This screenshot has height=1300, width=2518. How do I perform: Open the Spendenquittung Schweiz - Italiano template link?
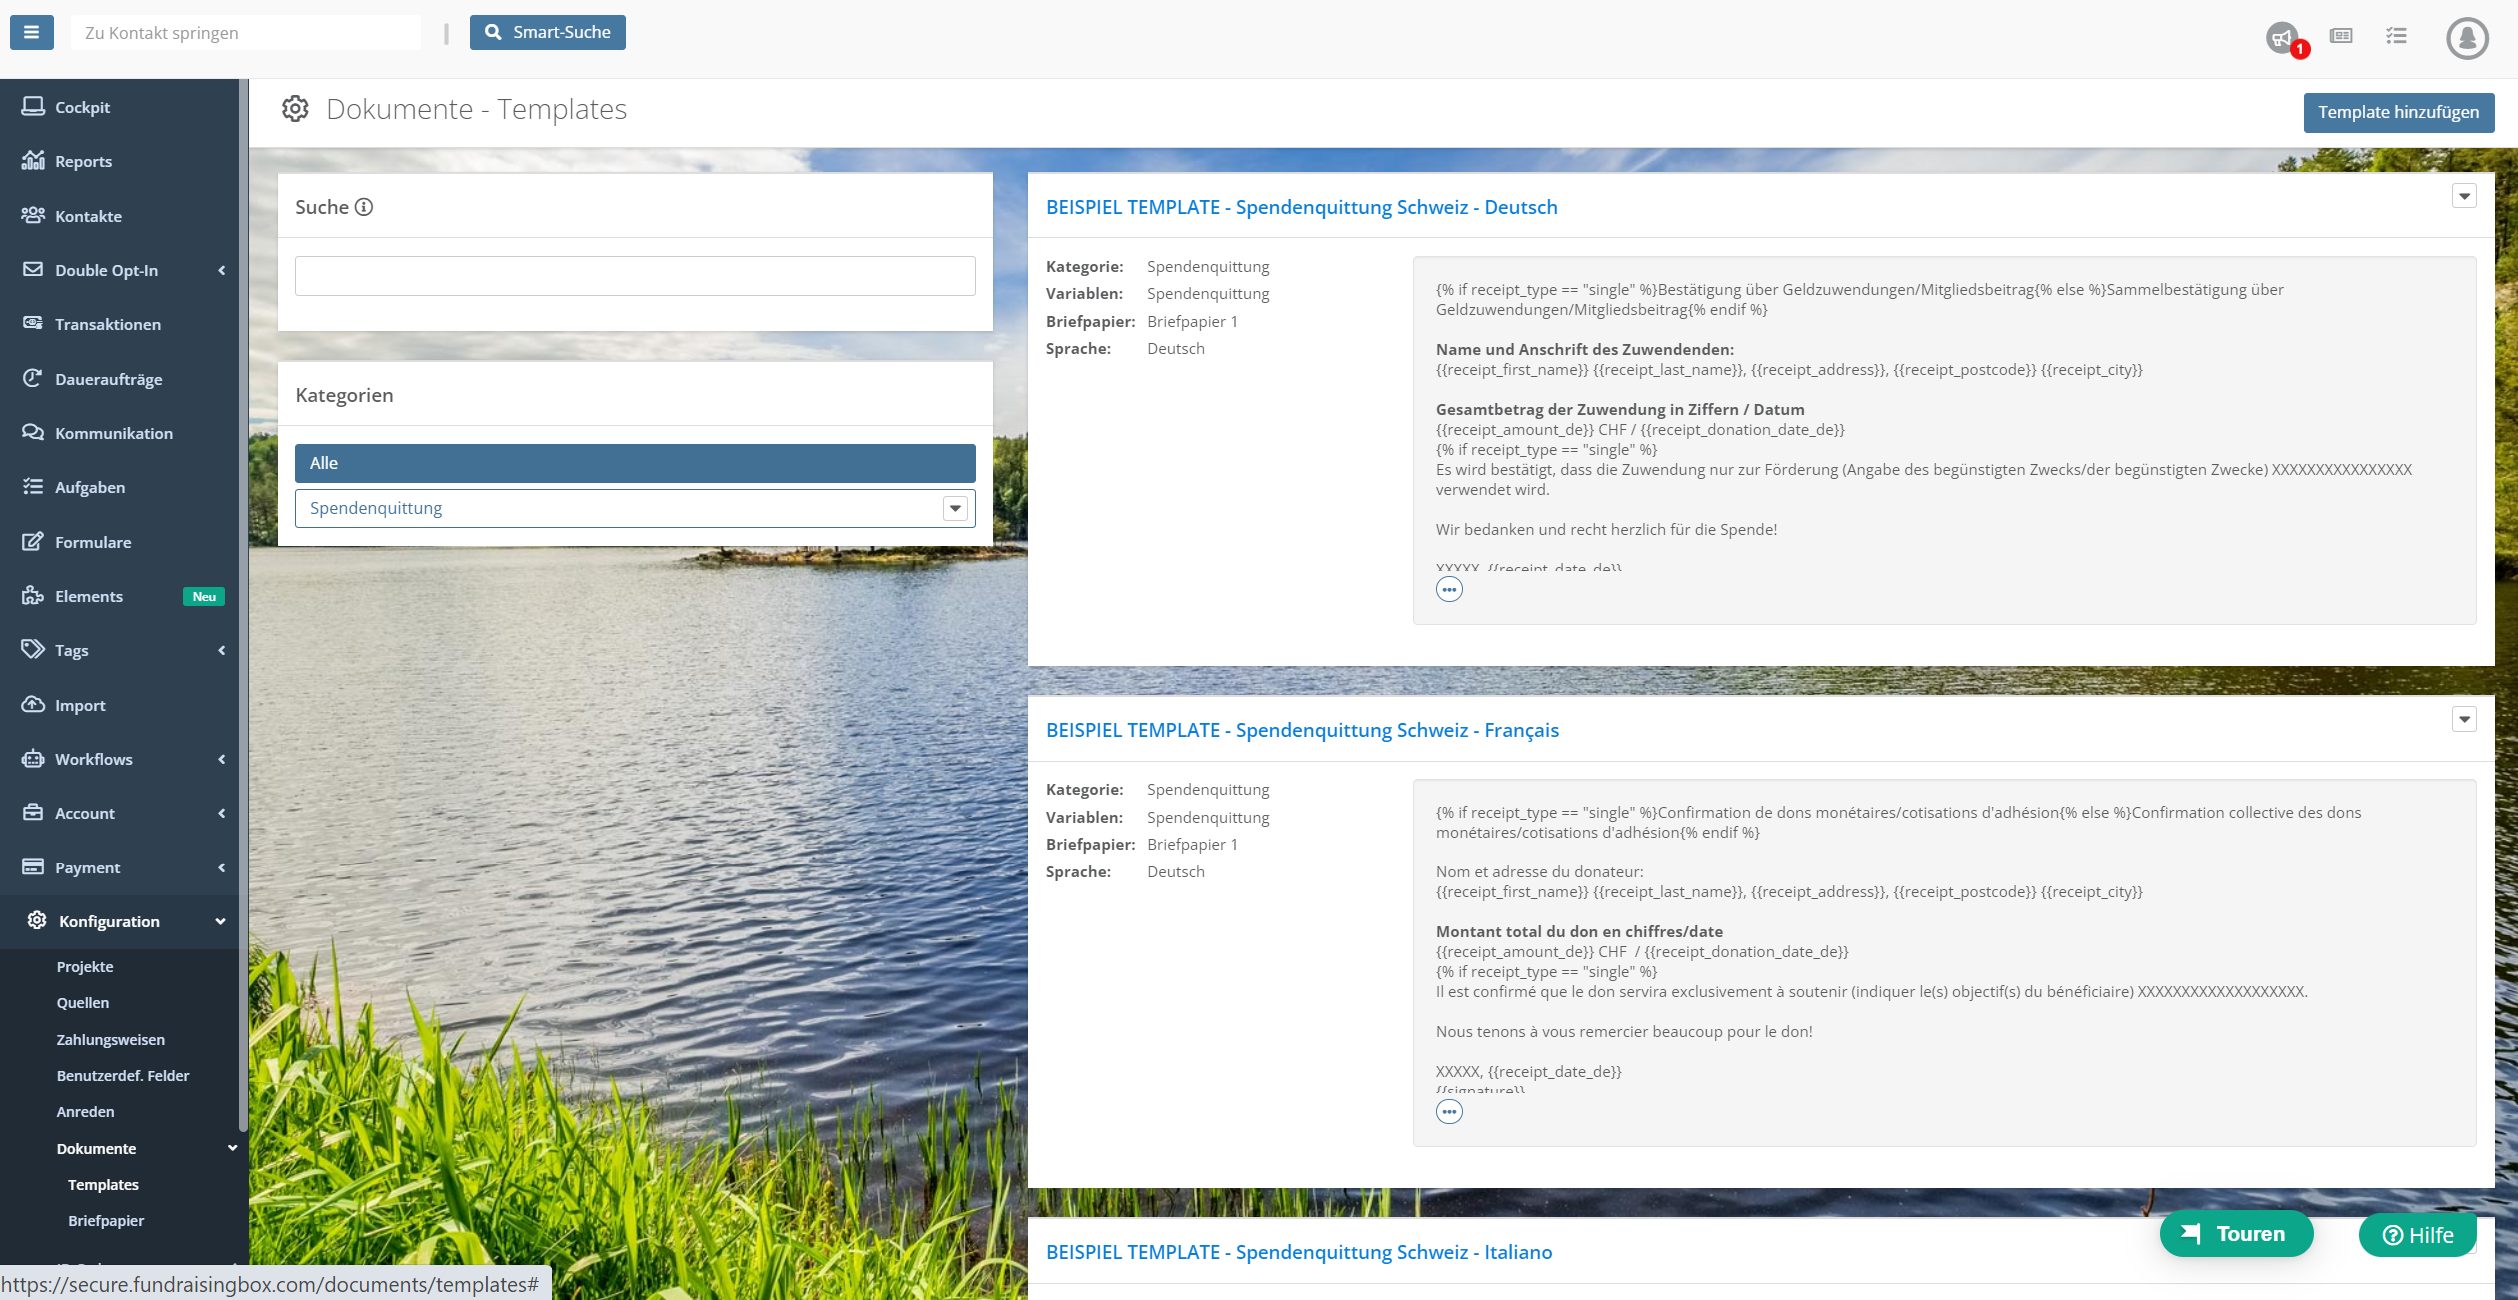click(x=1298, y=1252)
